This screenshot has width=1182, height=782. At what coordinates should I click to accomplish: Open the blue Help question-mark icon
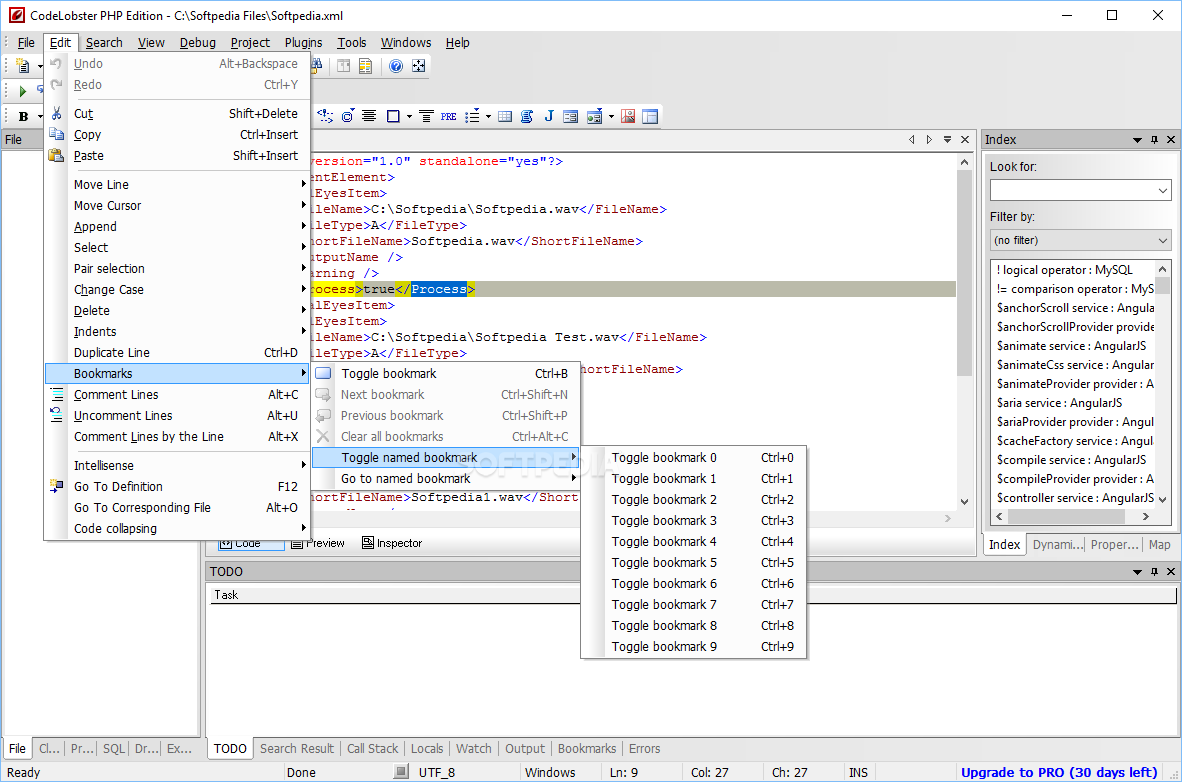[x=396, y=66]
